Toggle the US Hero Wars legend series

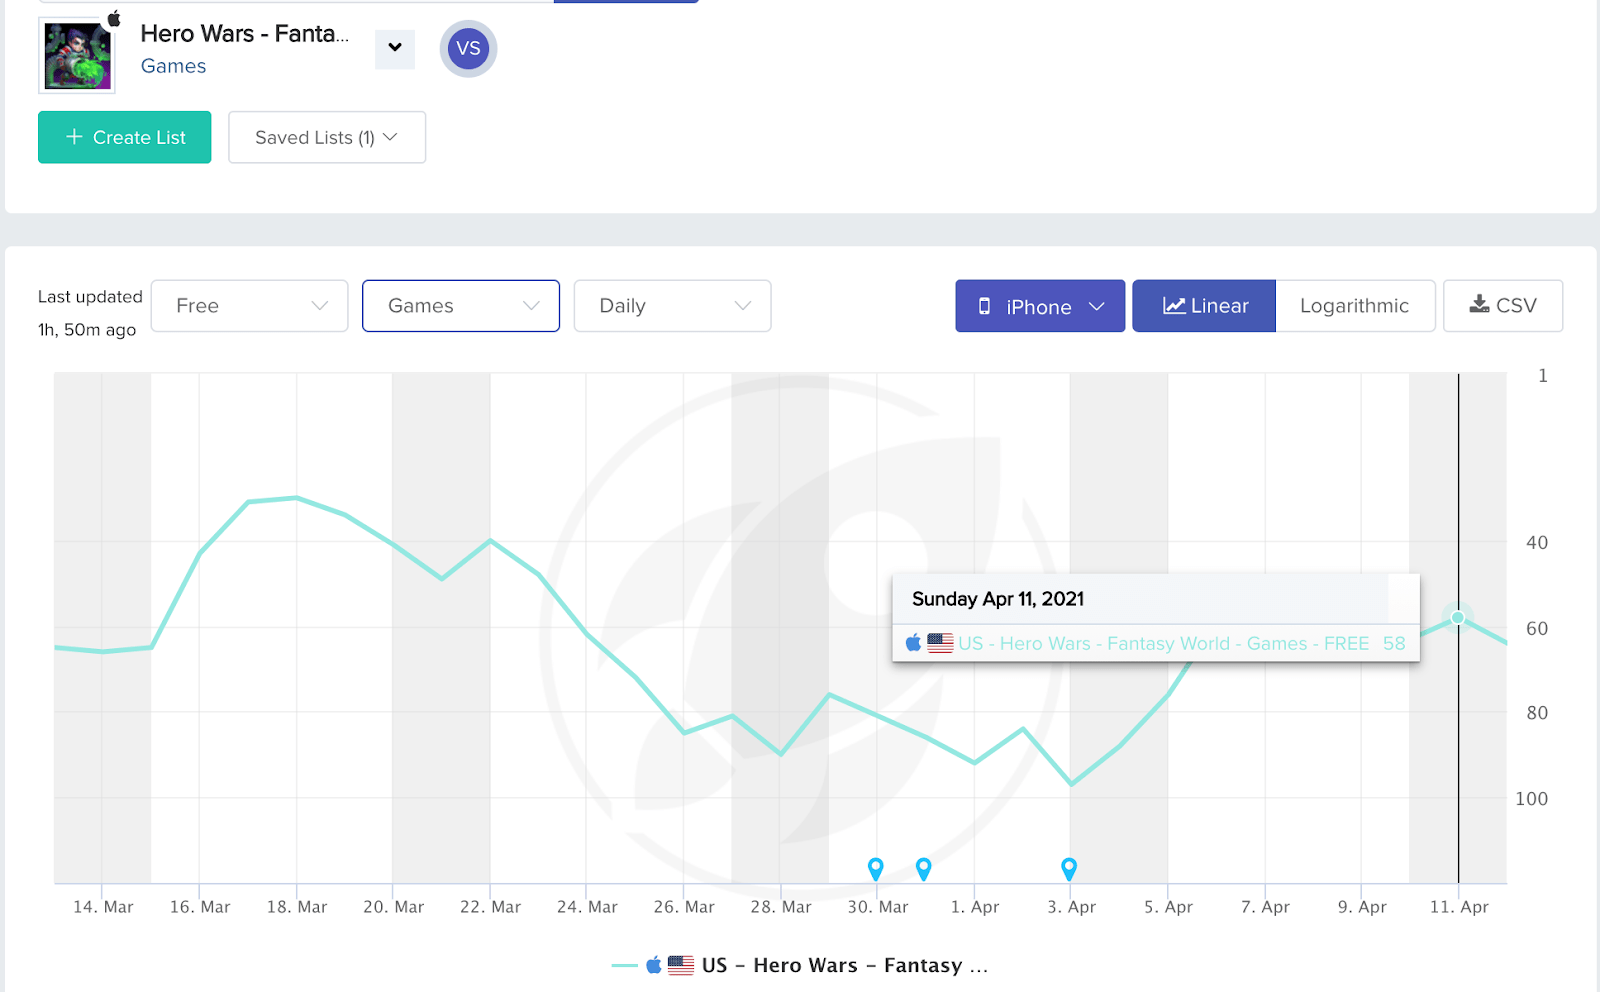pyautogui.click(x=800, y=965)
